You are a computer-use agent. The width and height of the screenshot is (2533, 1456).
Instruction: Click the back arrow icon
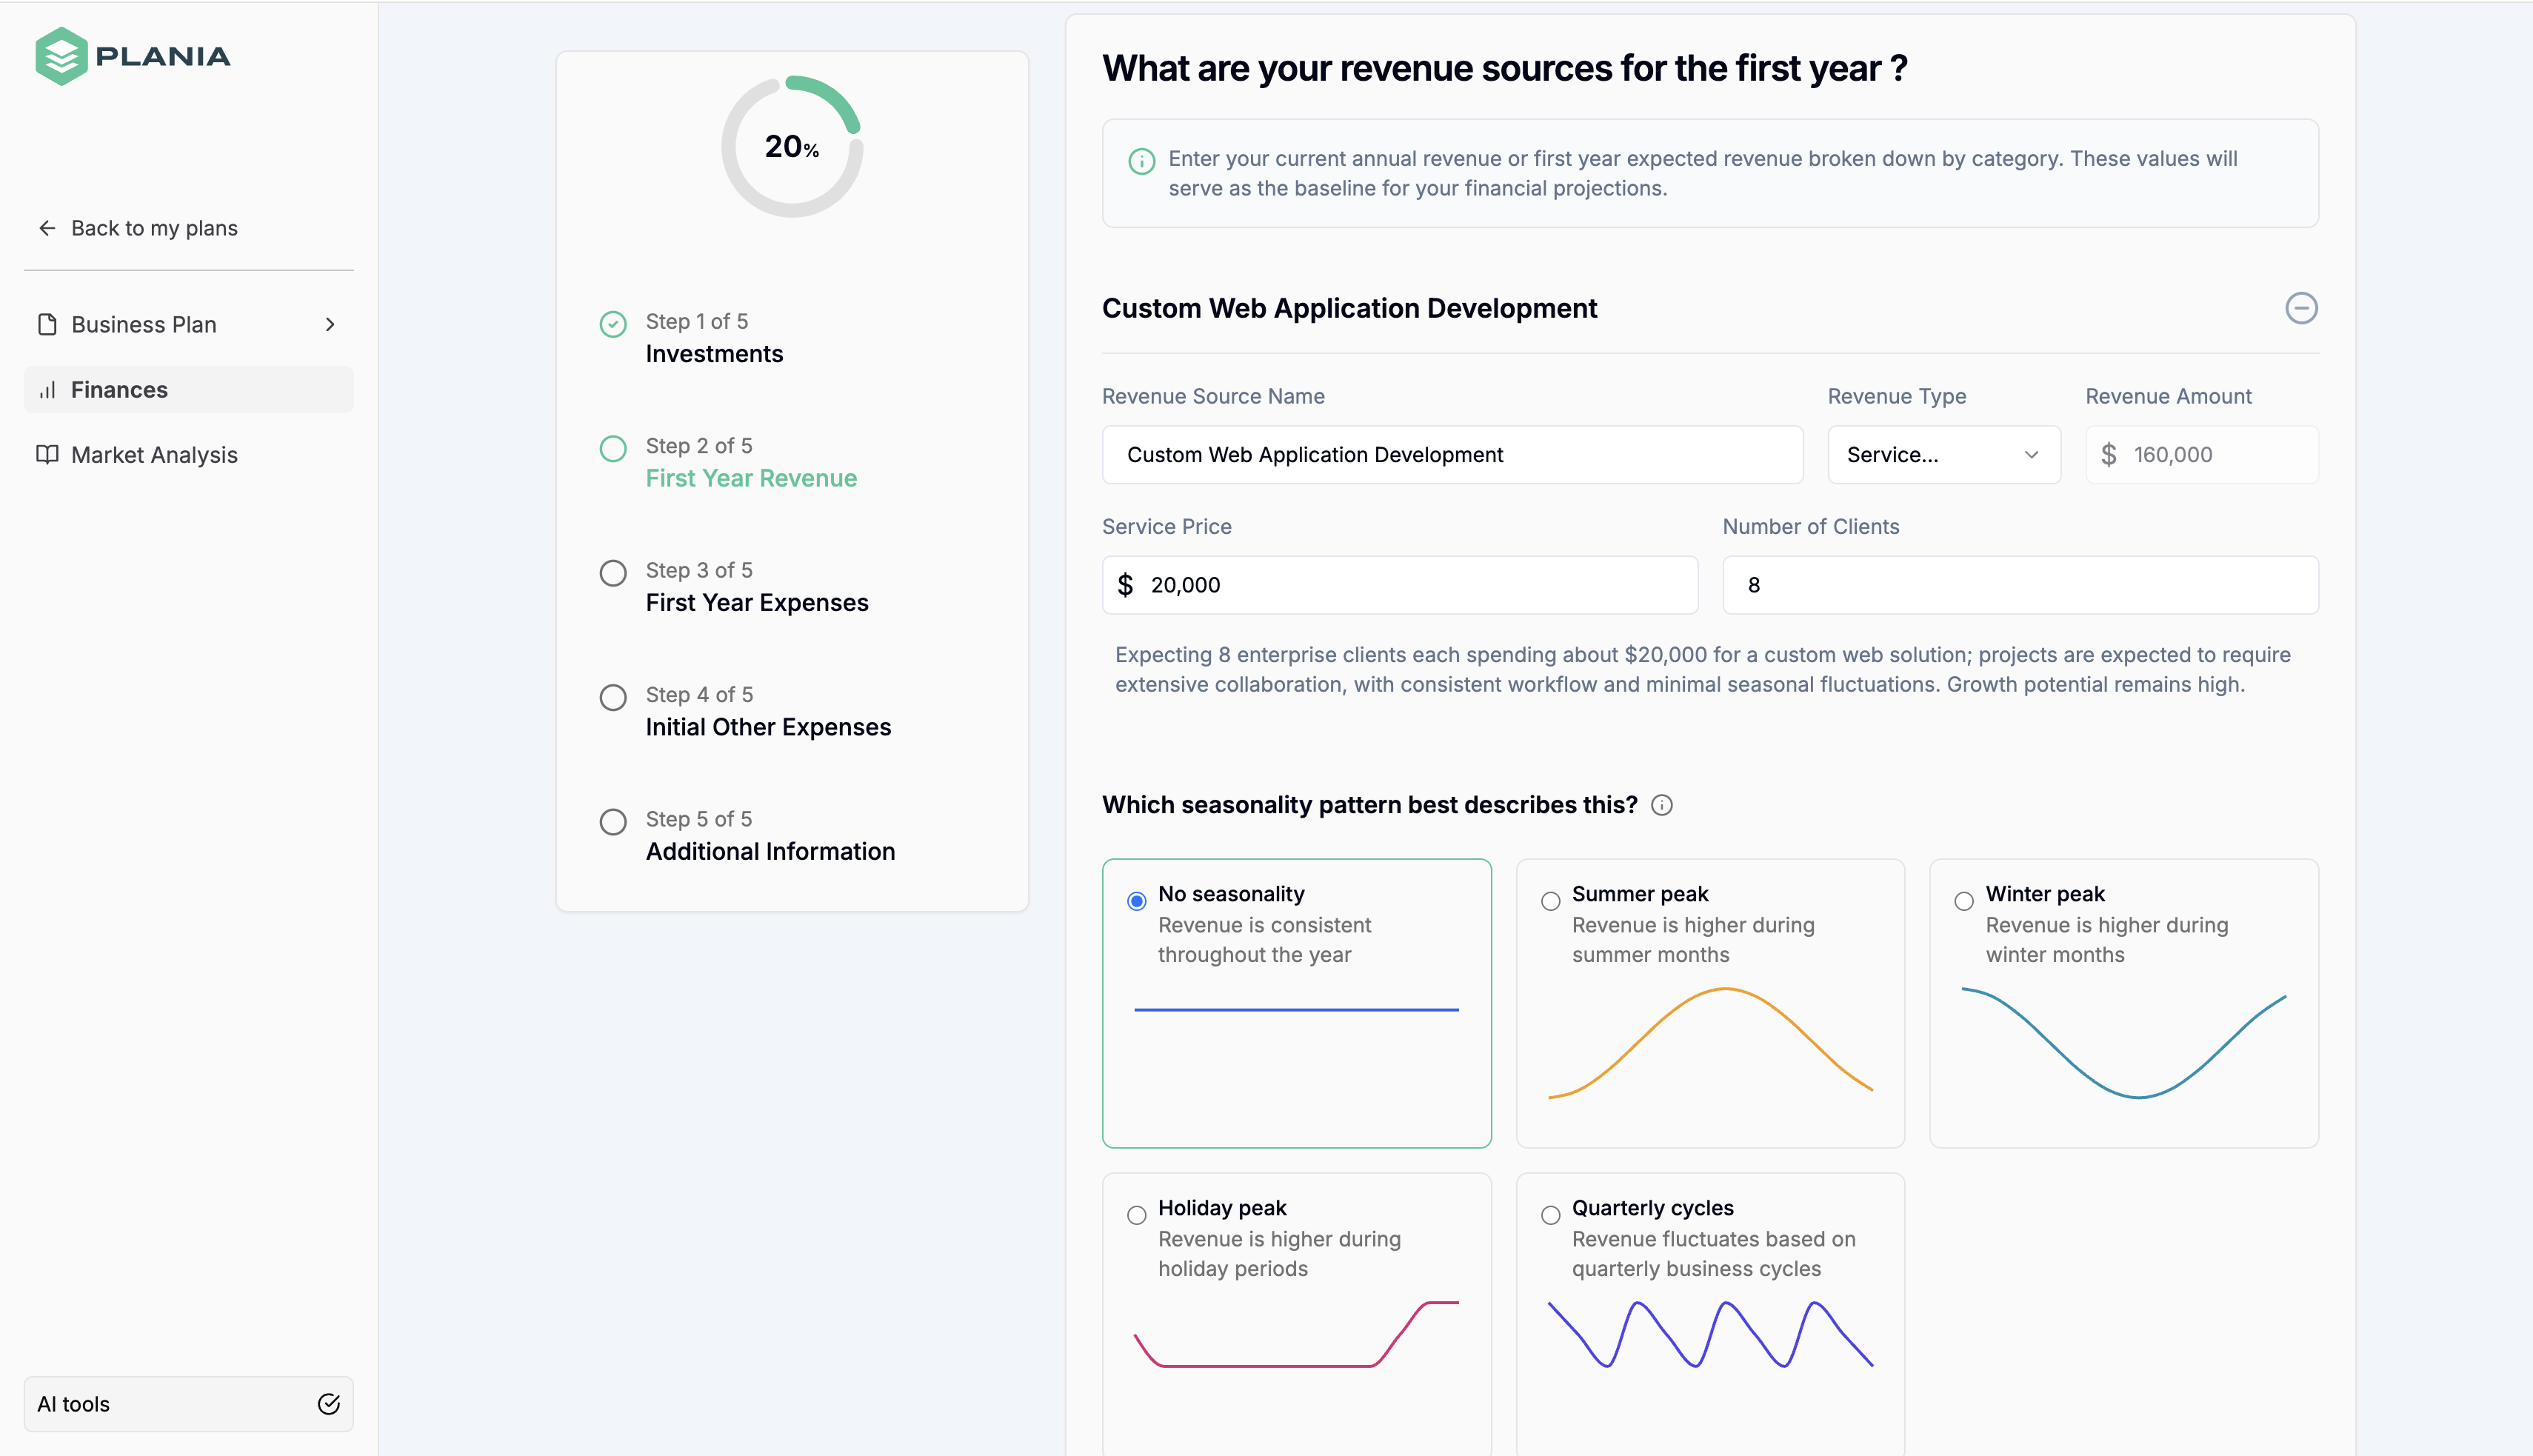[47, 228]
